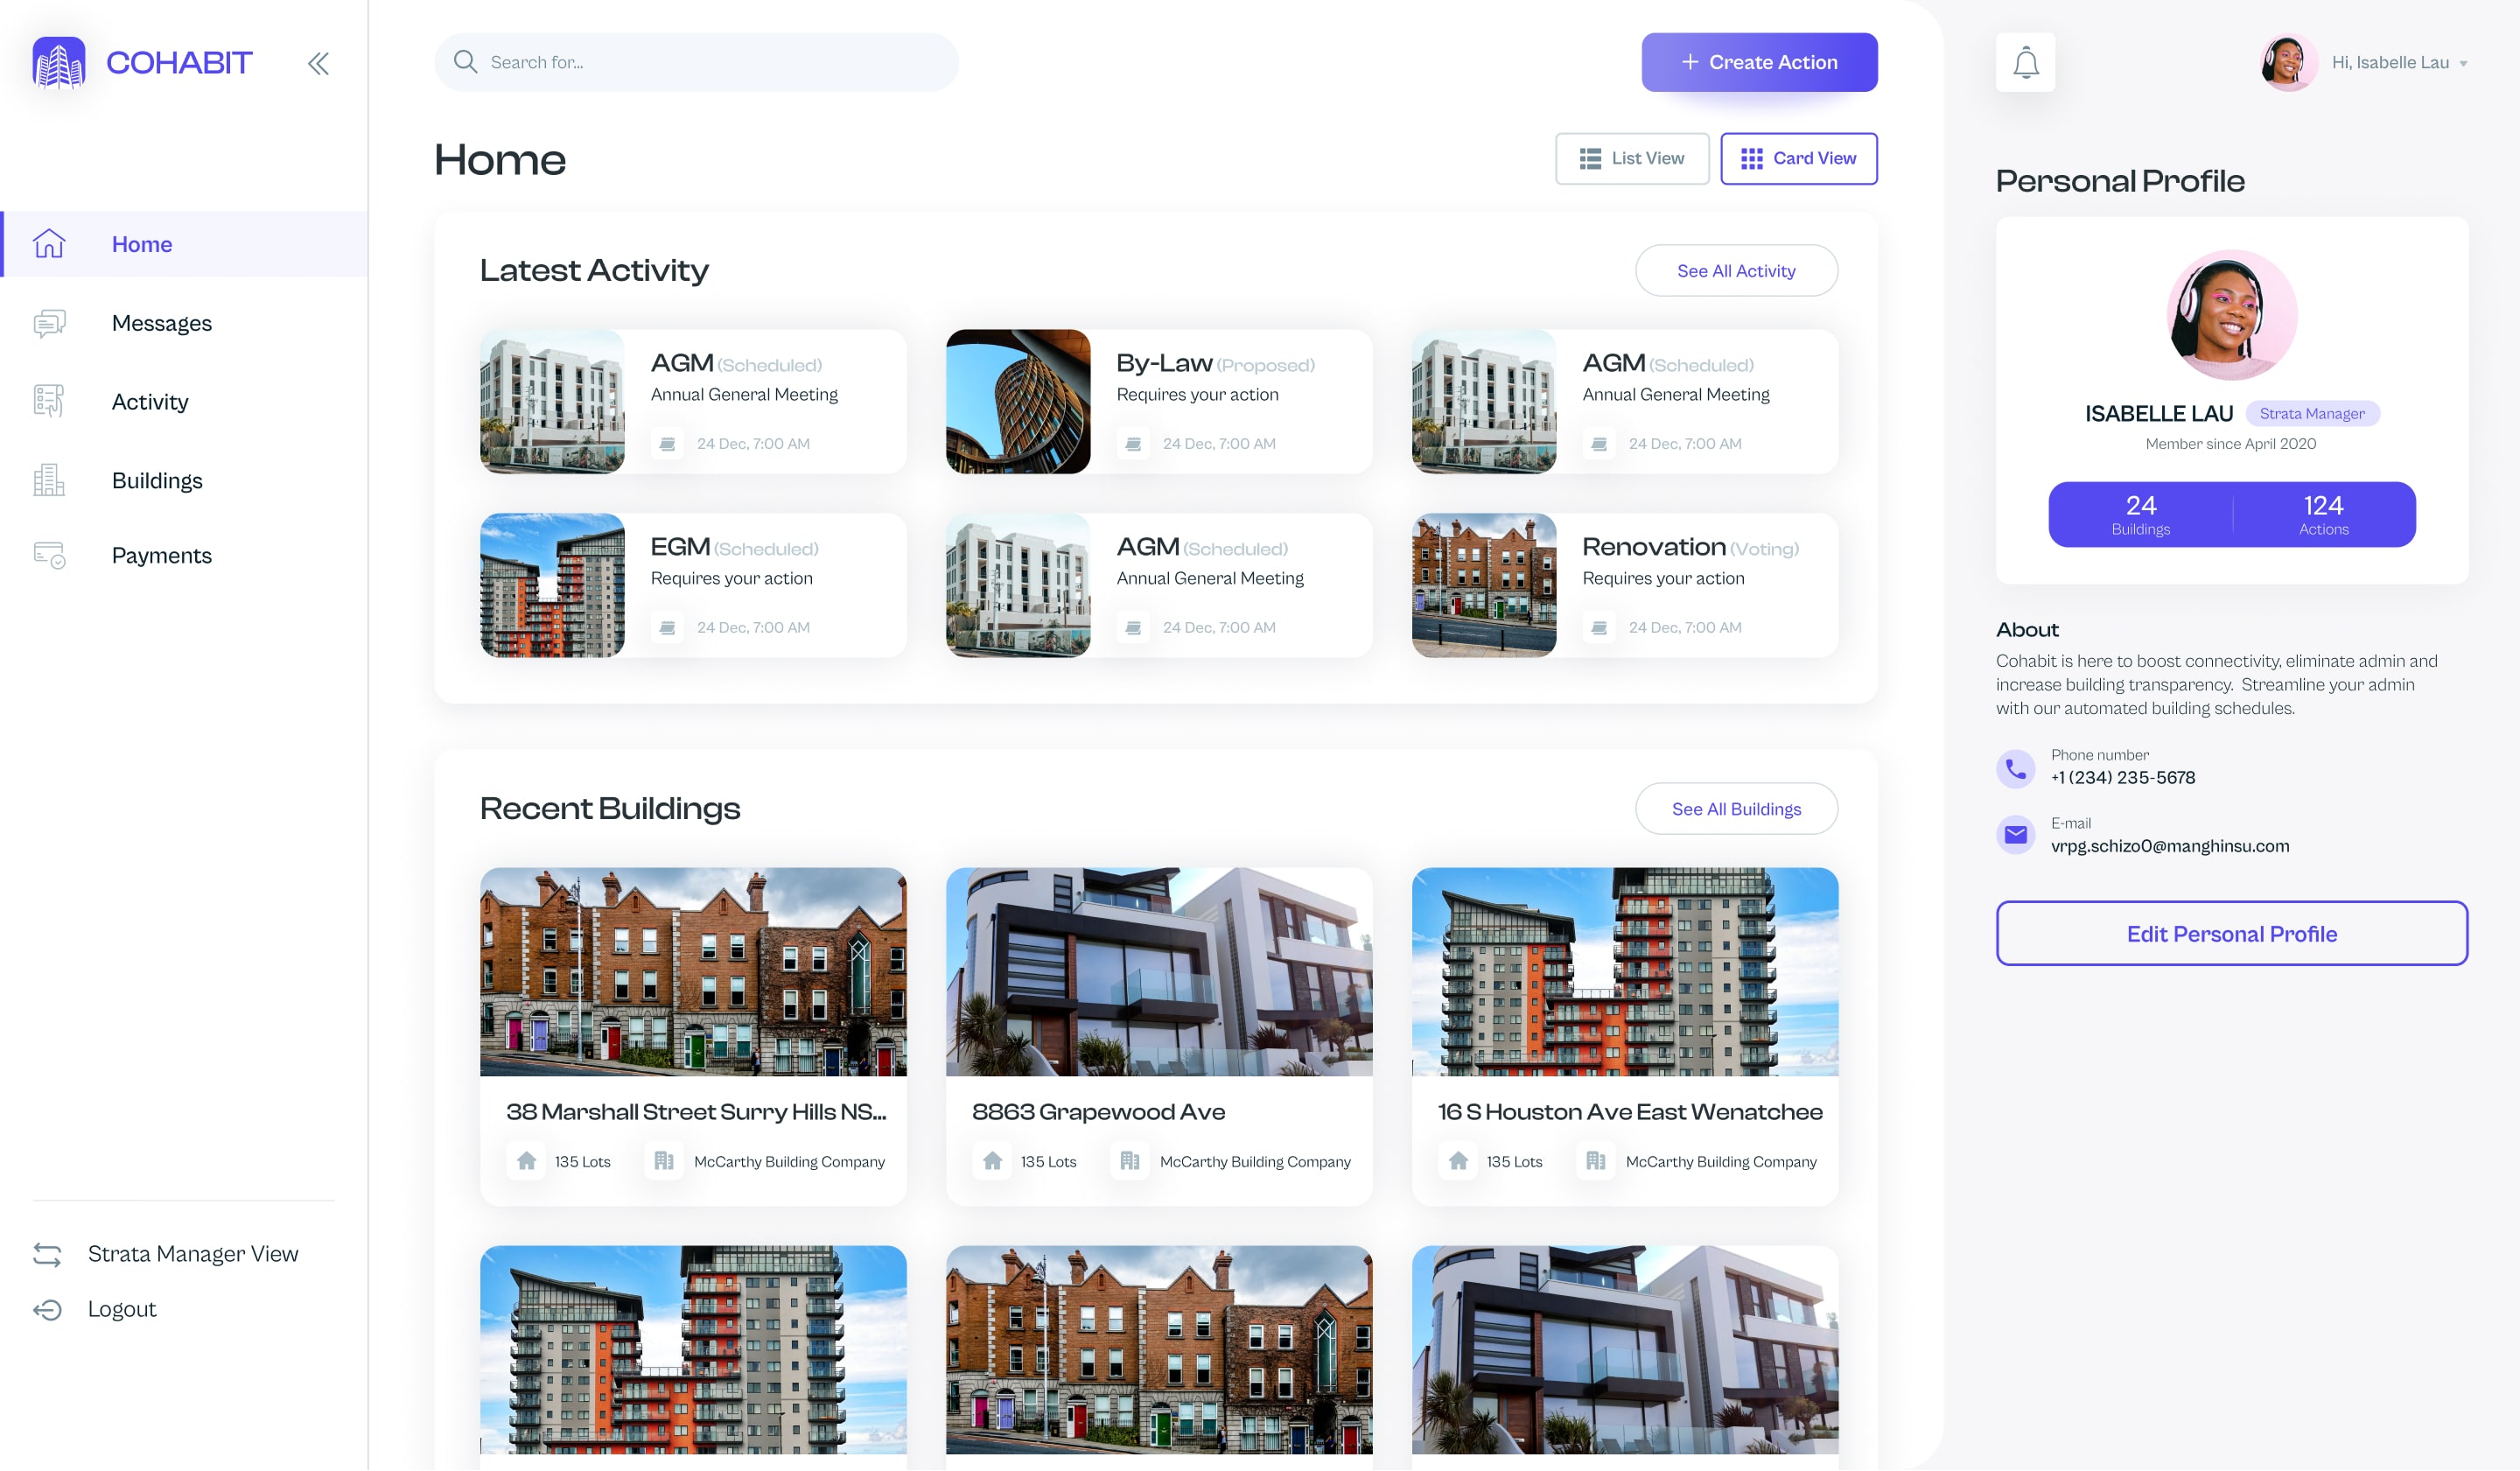Click the lots house icon on 38 Marshall card

[526, 1161]
